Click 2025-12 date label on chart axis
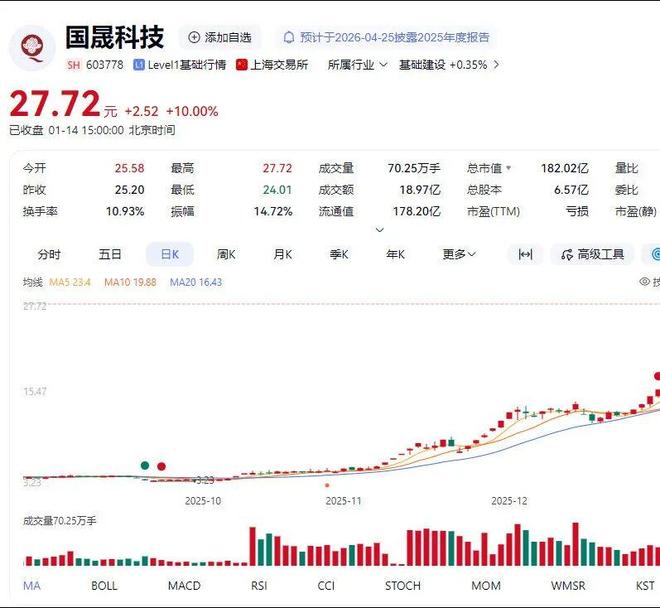 [509, 501]
